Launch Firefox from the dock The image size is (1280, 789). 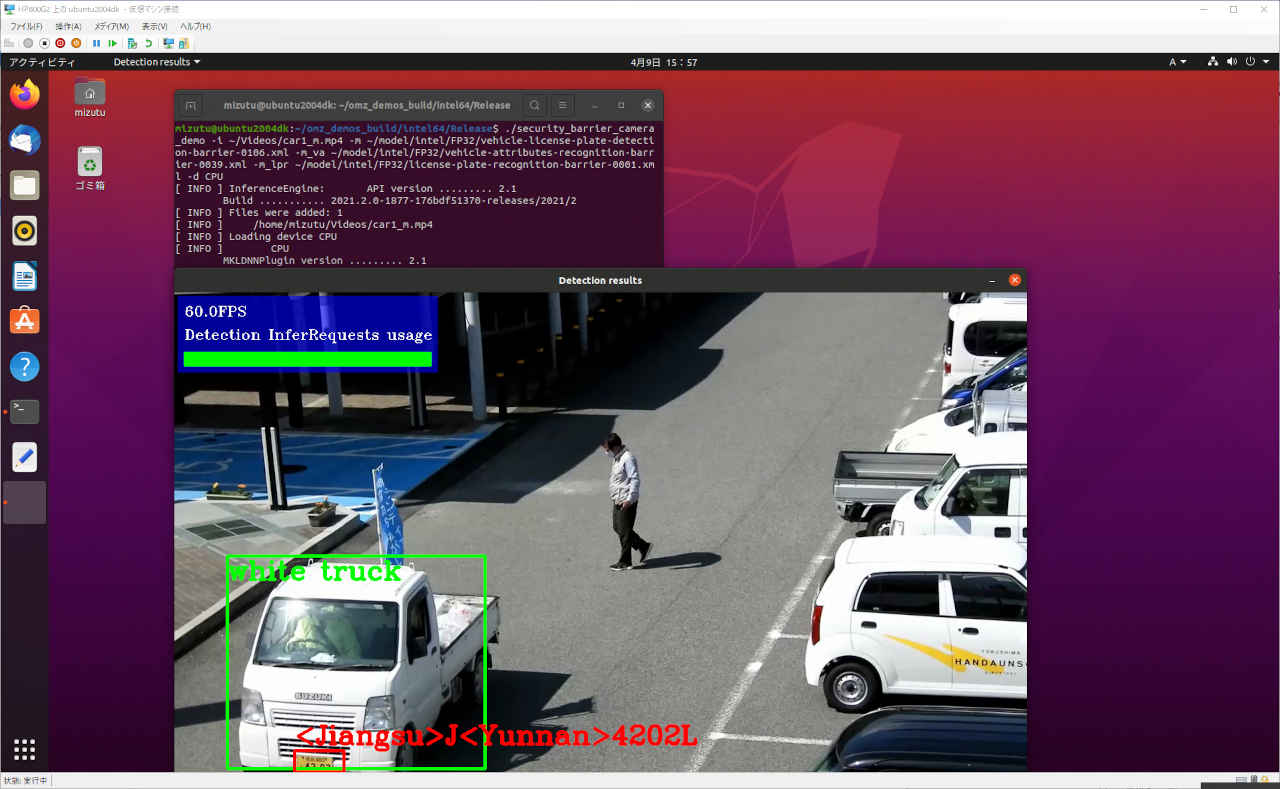tap(25, 94)
